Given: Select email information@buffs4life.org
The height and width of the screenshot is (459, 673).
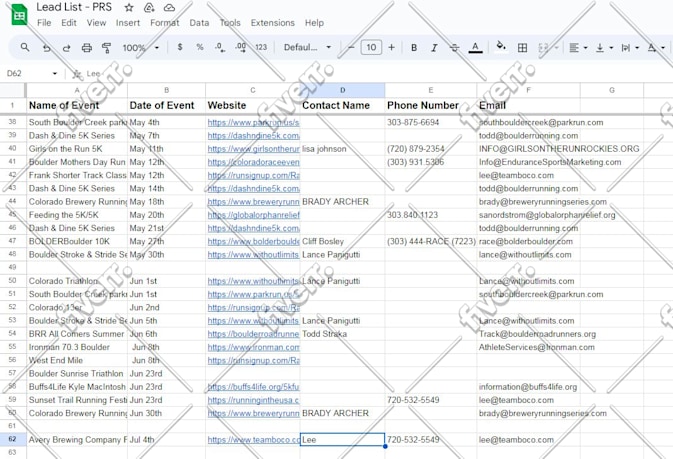Looking at the screenshot, I should [x=528, y=387].
